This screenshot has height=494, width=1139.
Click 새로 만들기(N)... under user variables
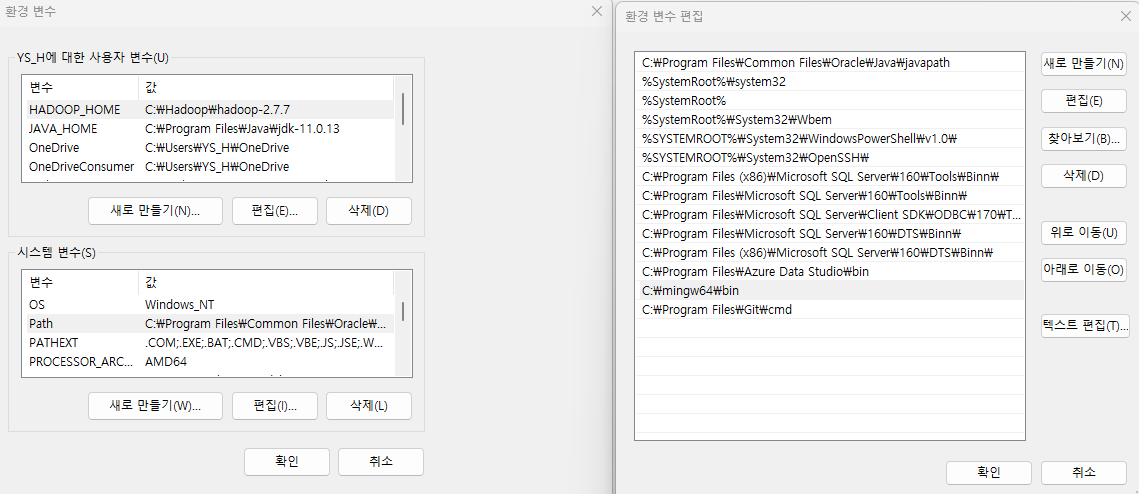pyautogui.click(x=155, y=211)
